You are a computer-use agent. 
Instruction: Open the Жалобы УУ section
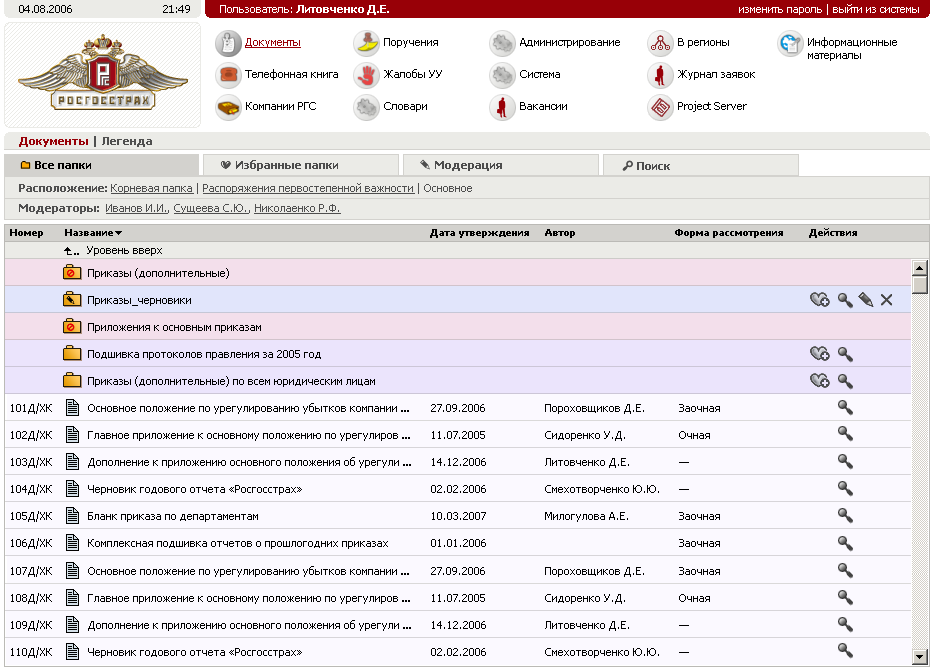coord(414,75)
